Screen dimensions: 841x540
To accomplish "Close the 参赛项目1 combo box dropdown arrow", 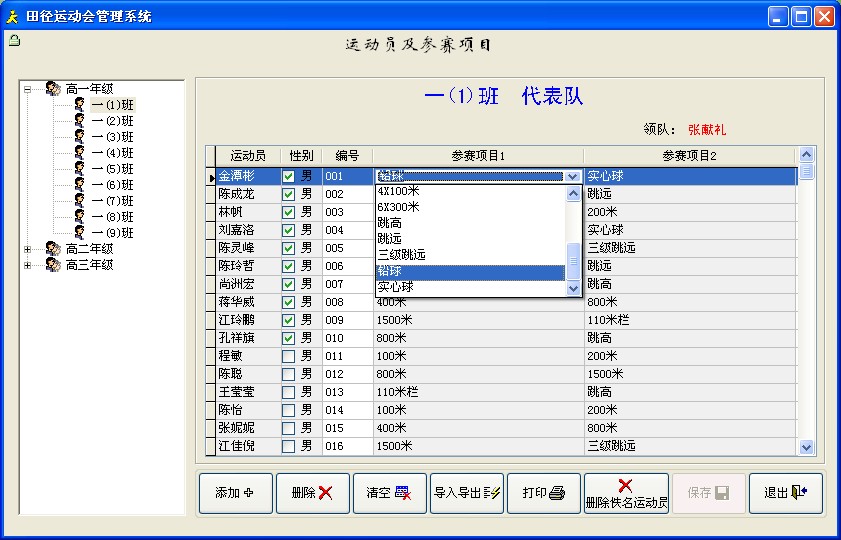I will [573, 176].
